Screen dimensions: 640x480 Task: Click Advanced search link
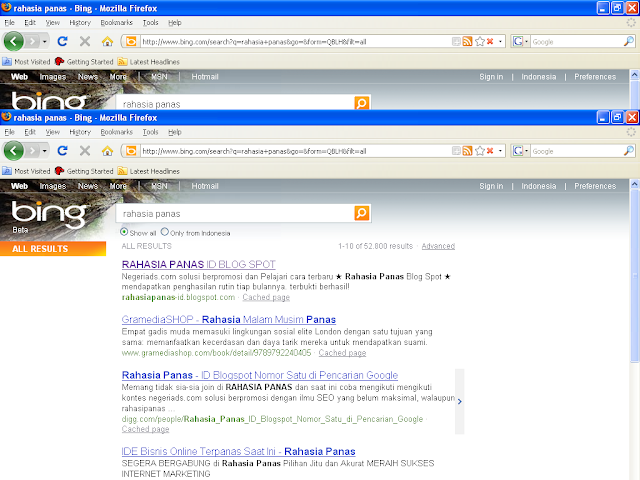[x=438, y=246]
